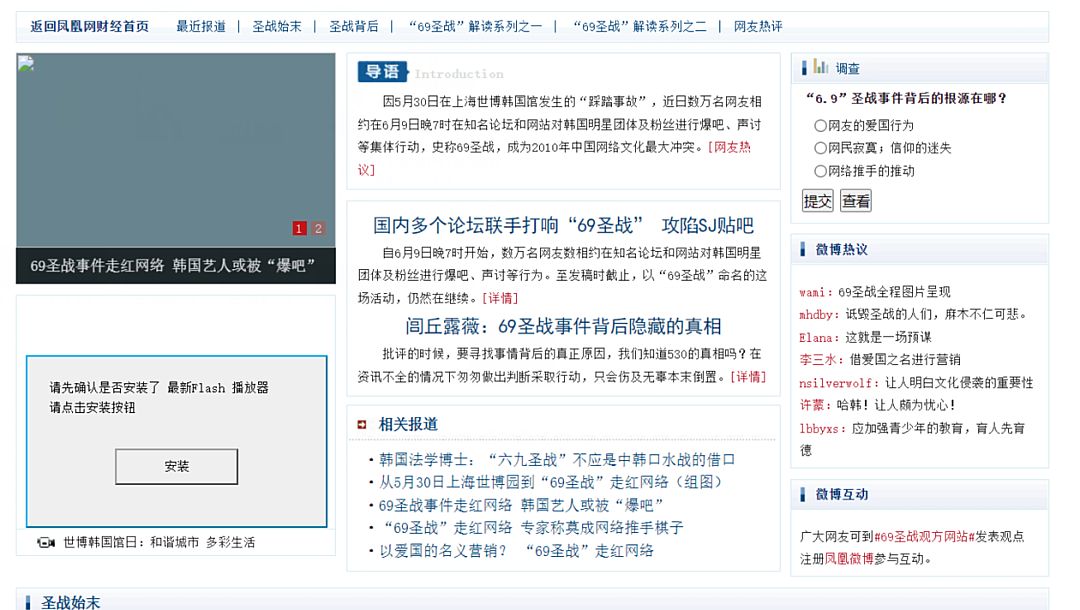
Task: Open the 最近报道 nav item
Action: (200, 26)
